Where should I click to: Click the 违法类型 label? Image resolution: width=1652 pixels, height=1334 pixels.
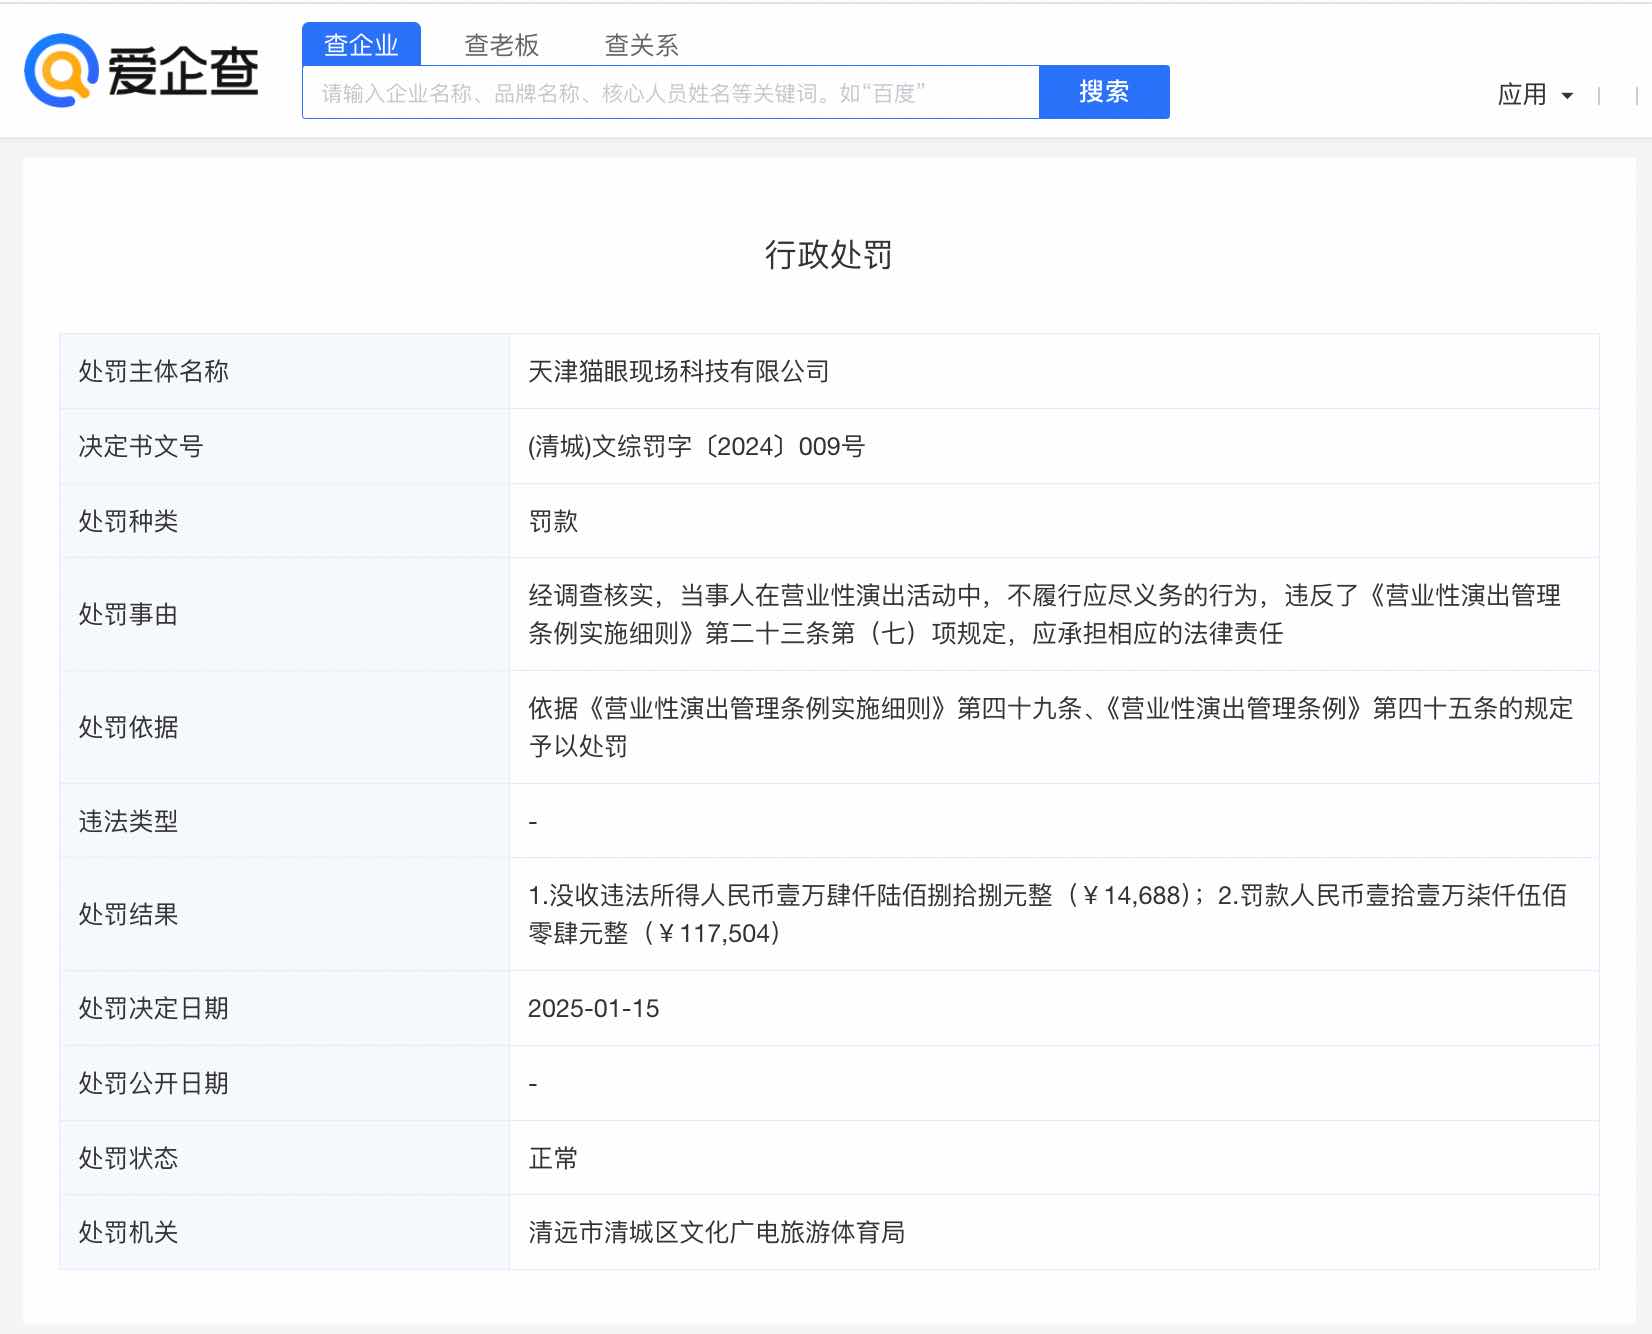click(128, 821)
